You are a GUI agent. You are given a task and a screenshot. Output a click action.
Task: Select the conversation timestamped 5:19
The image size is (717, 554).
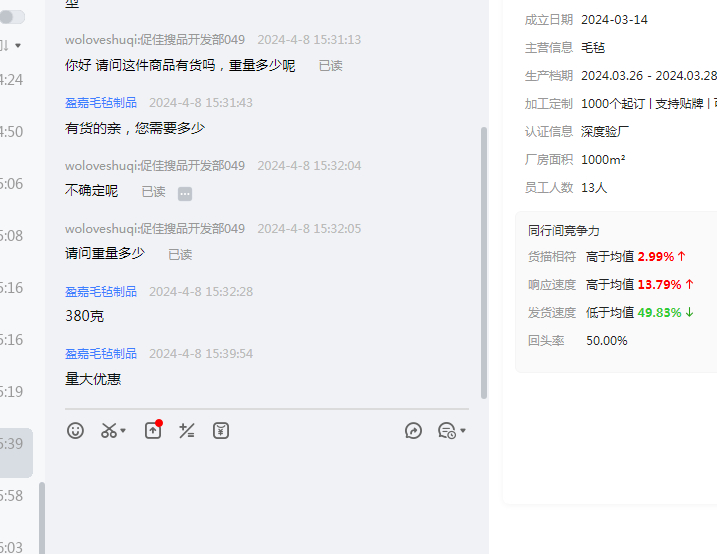coord(11,392)
